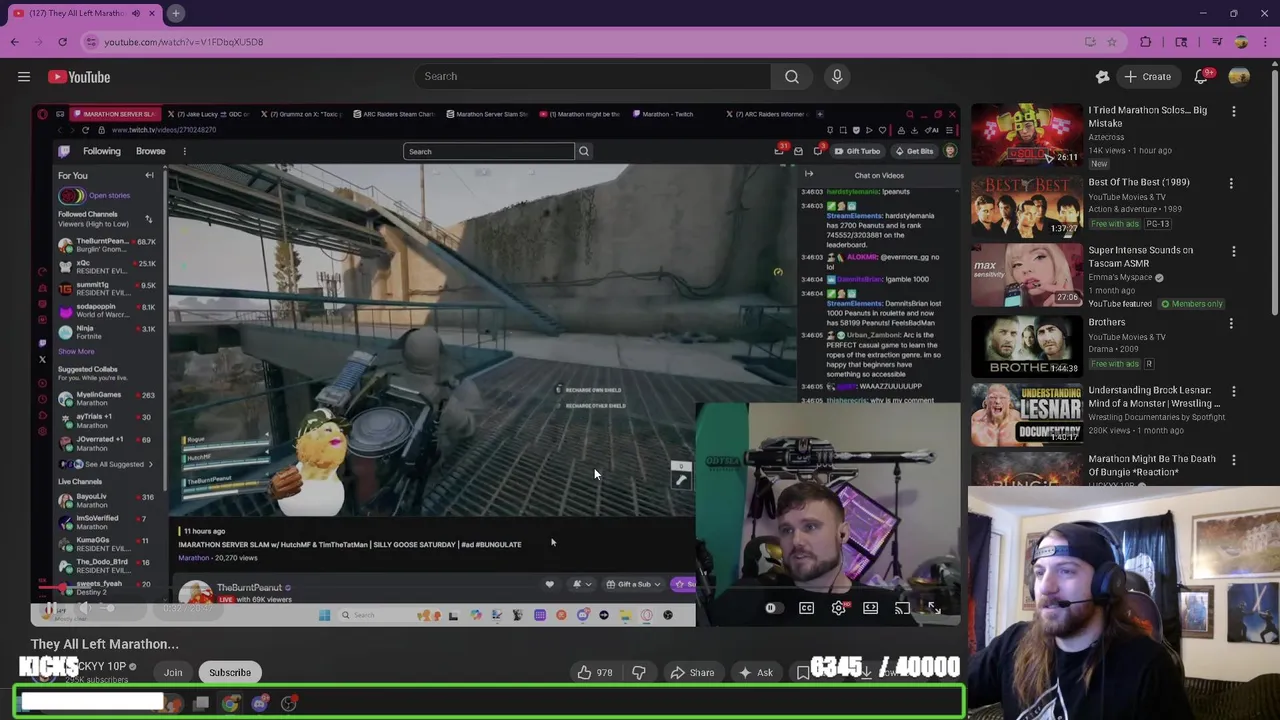
Task: Share the video with the Share button
Action: (692, 673)
